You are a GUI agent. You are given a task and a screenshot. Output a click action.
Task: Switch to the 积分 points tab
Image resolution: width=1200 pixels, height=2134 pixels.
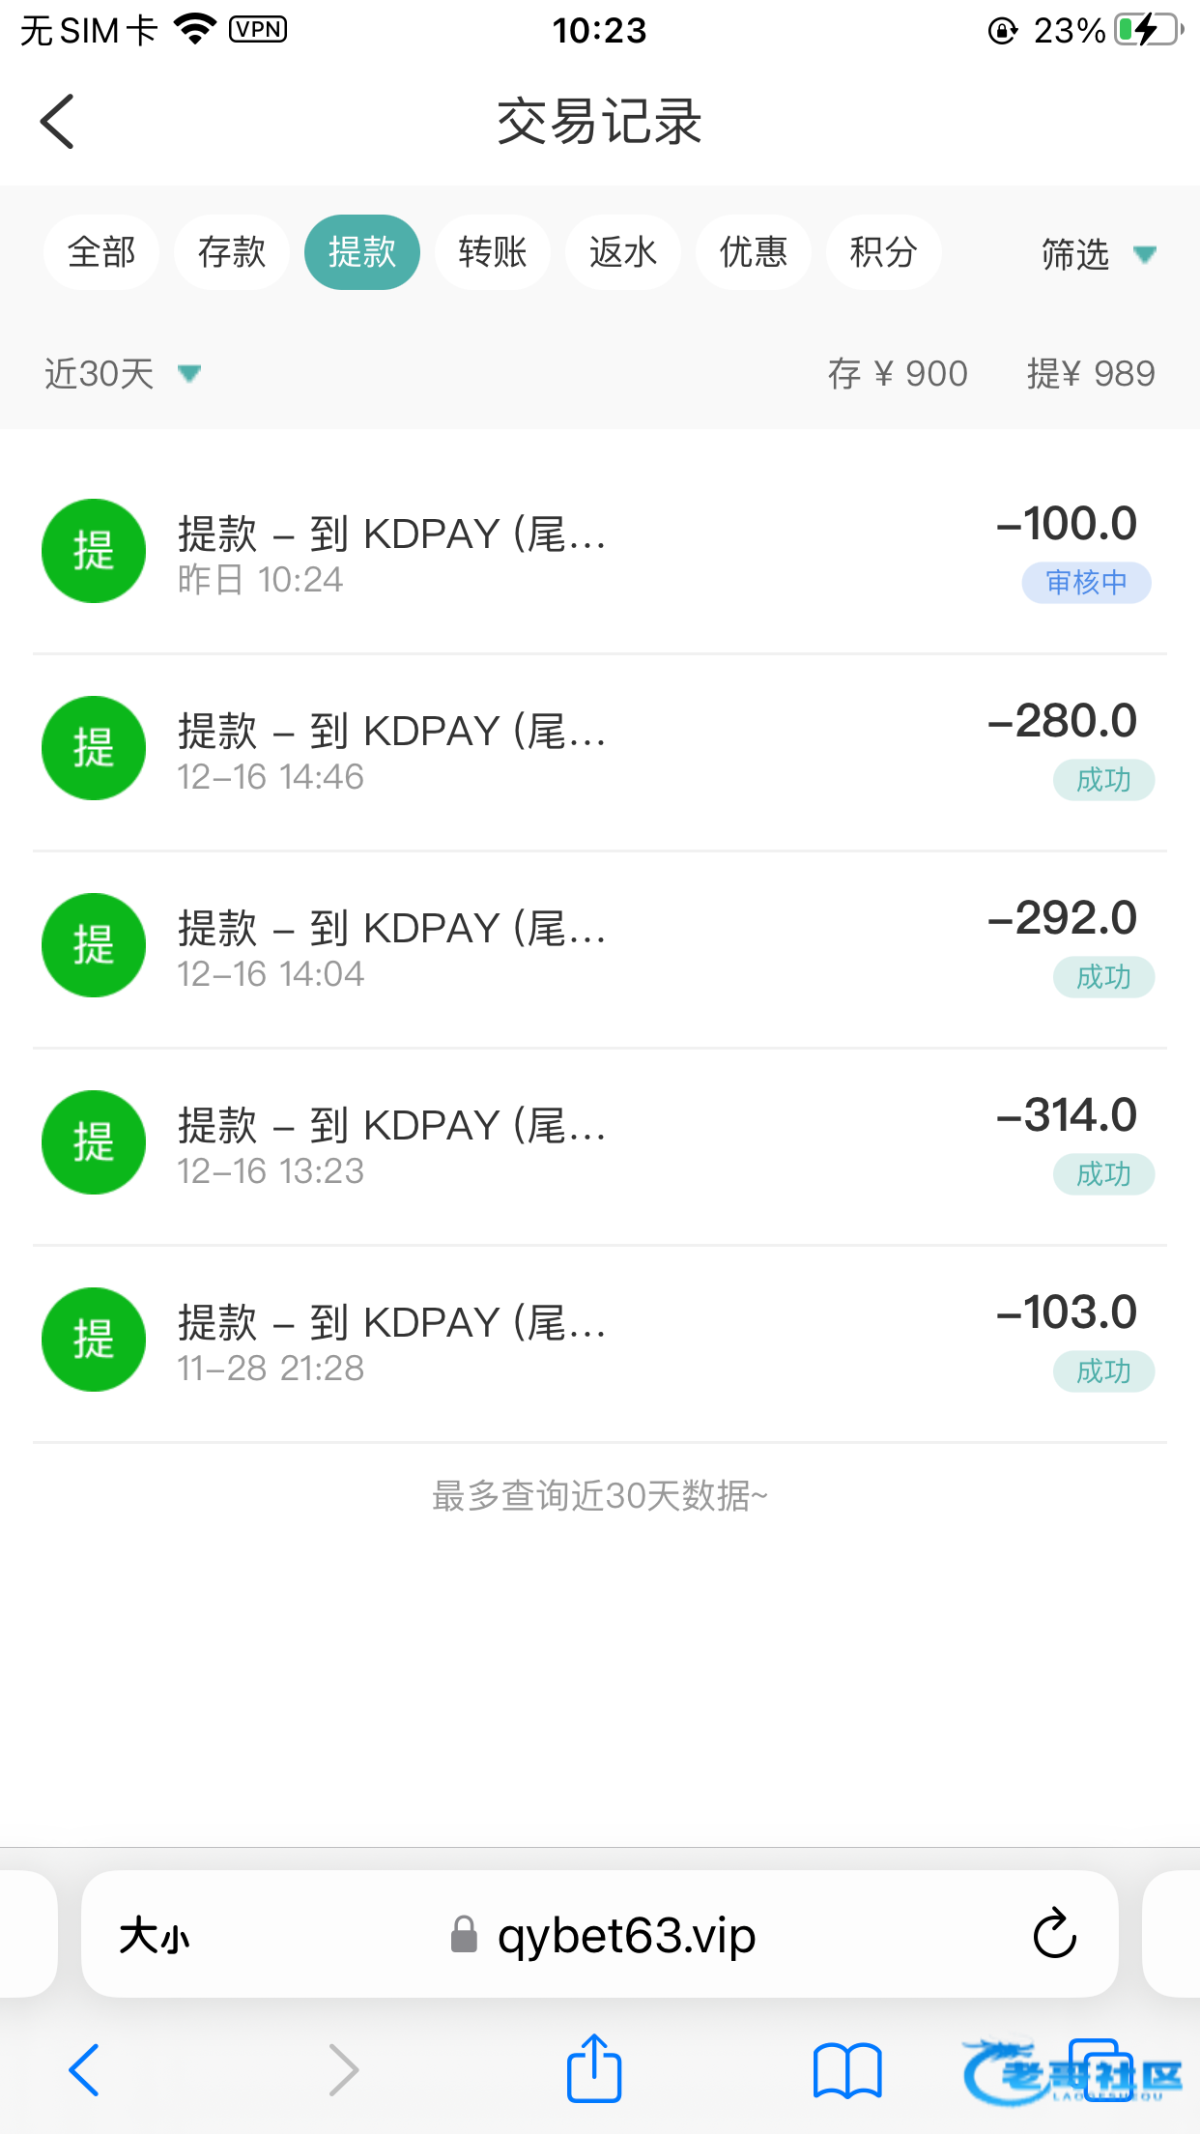[883, 252]
